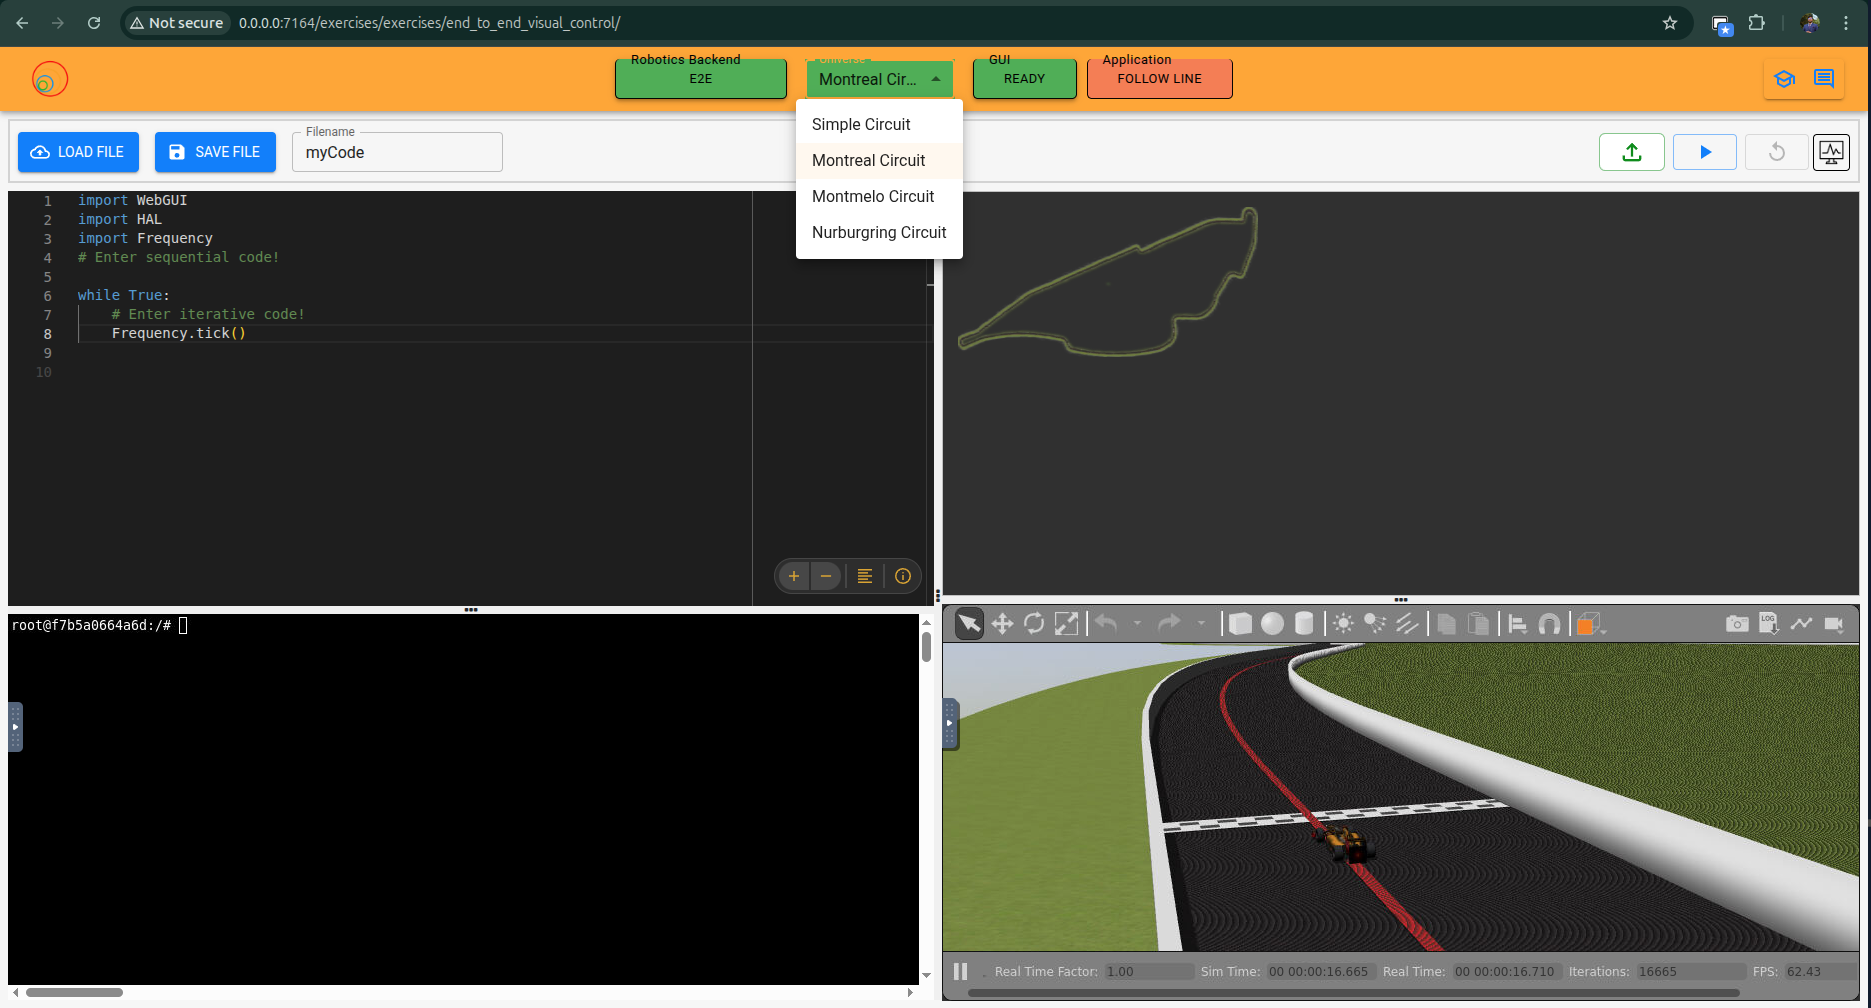
Task: Click the myCode filename field
Action: [x=397, y=152]
